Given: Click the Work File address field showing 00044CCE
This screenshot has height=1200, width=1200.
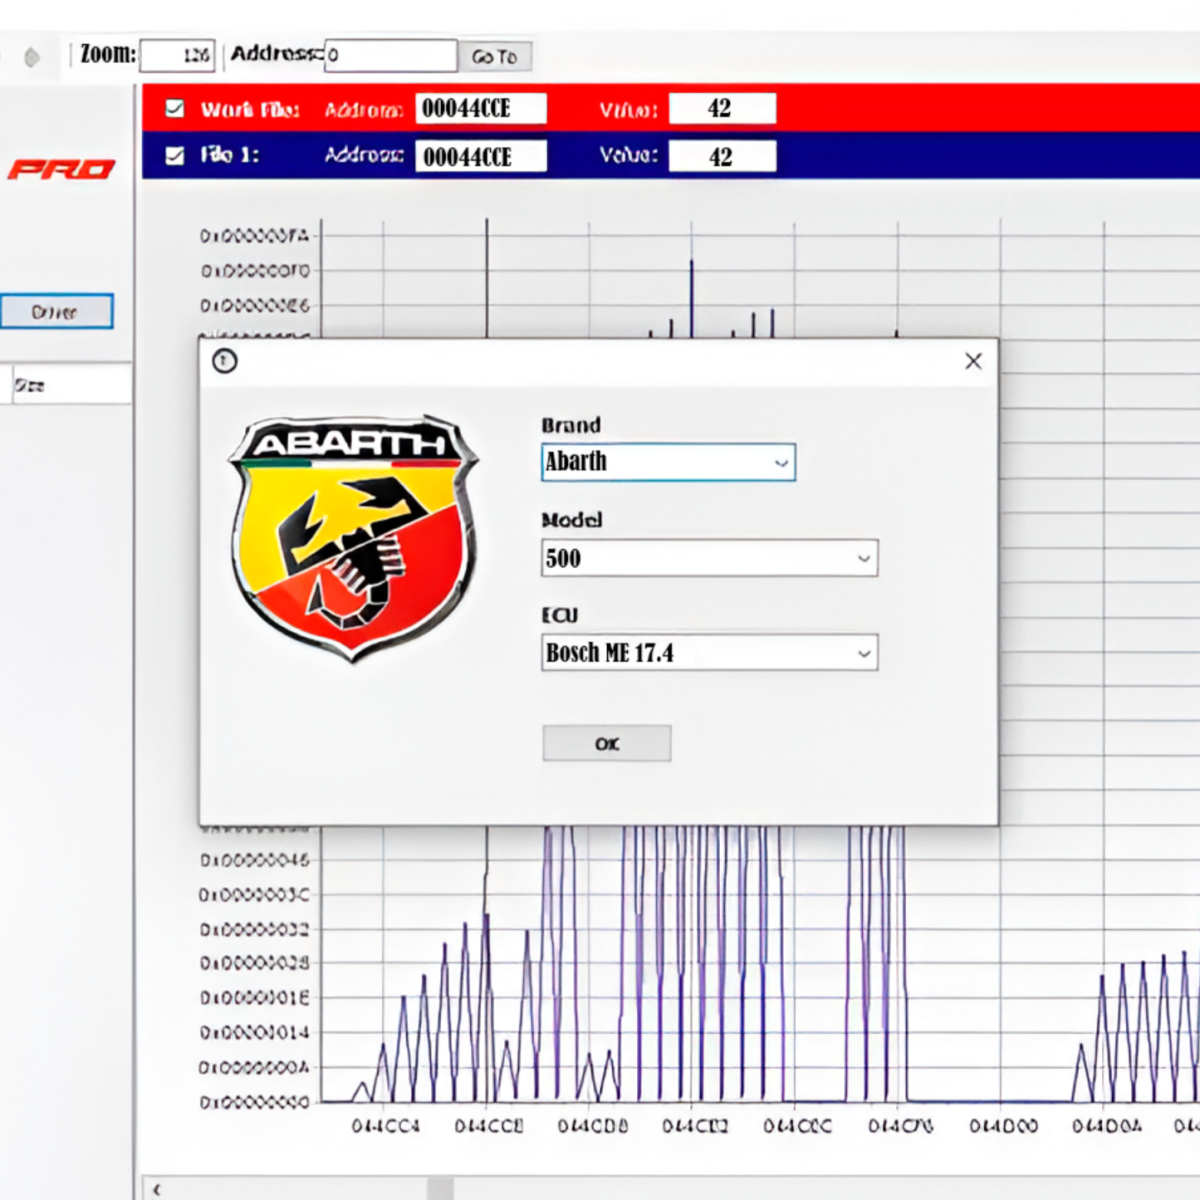Looking at the screenshot, I should (481, 108).
